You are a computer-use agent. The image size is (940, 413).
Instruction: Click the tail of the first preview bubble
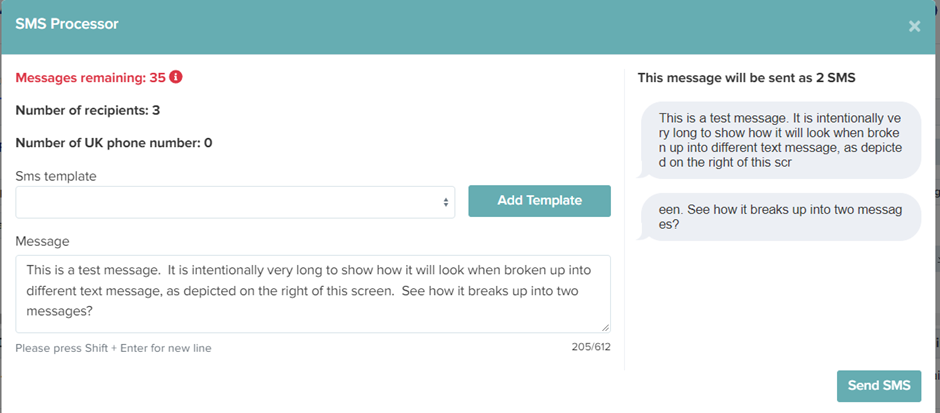point(641,173)
